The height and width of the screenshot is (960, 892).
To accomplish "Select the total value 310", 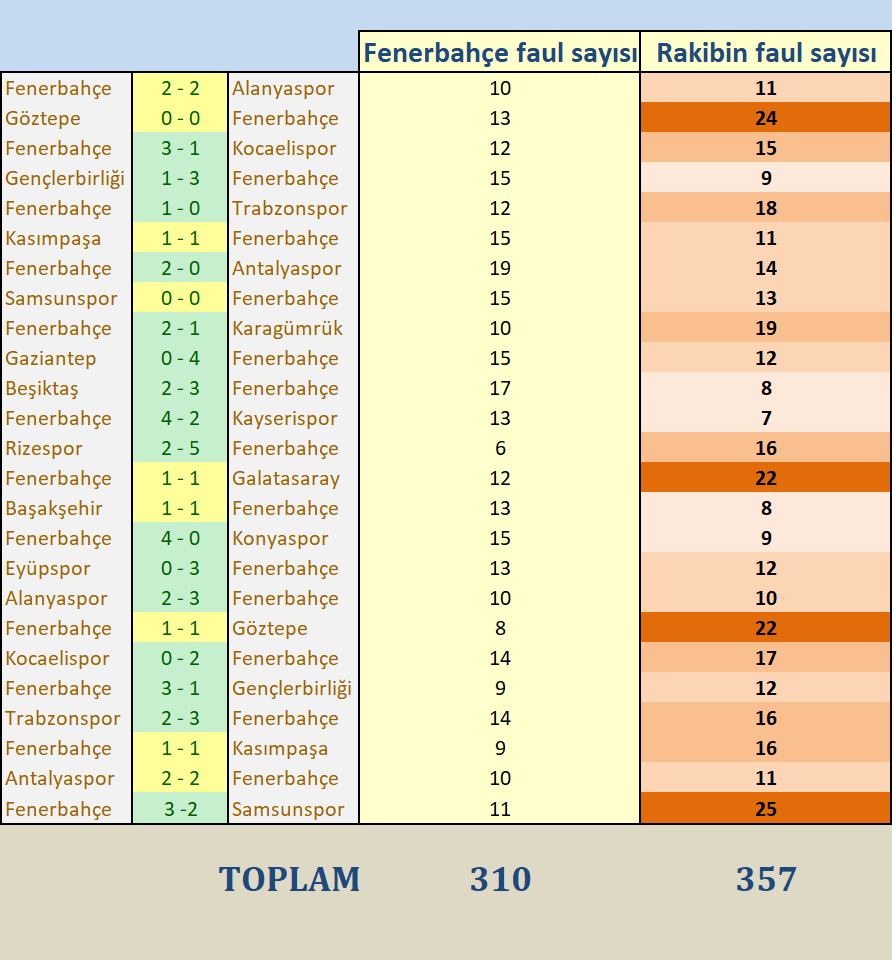I will coord(500,879).
